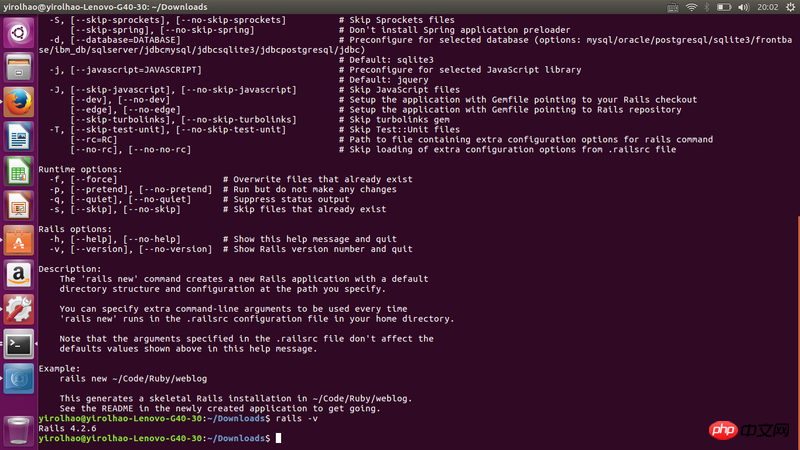Open the Files manager in launcher

(x=19, y=68)
